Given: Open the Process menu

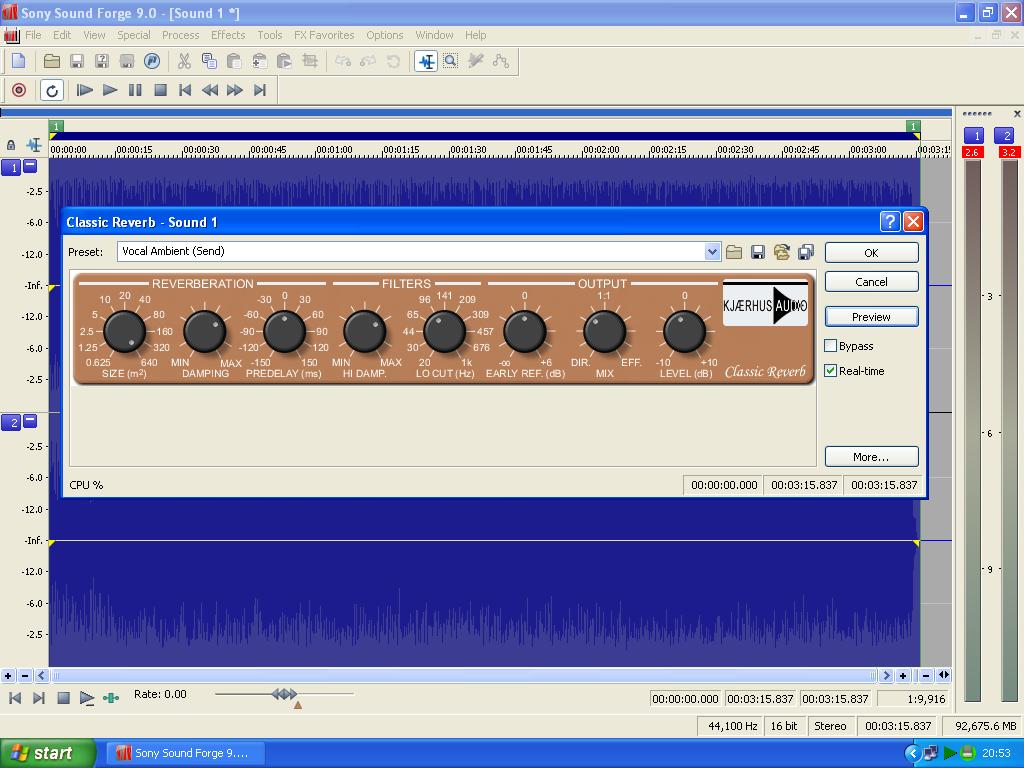Looking at the screenshot, I should (x=180, y=35).
